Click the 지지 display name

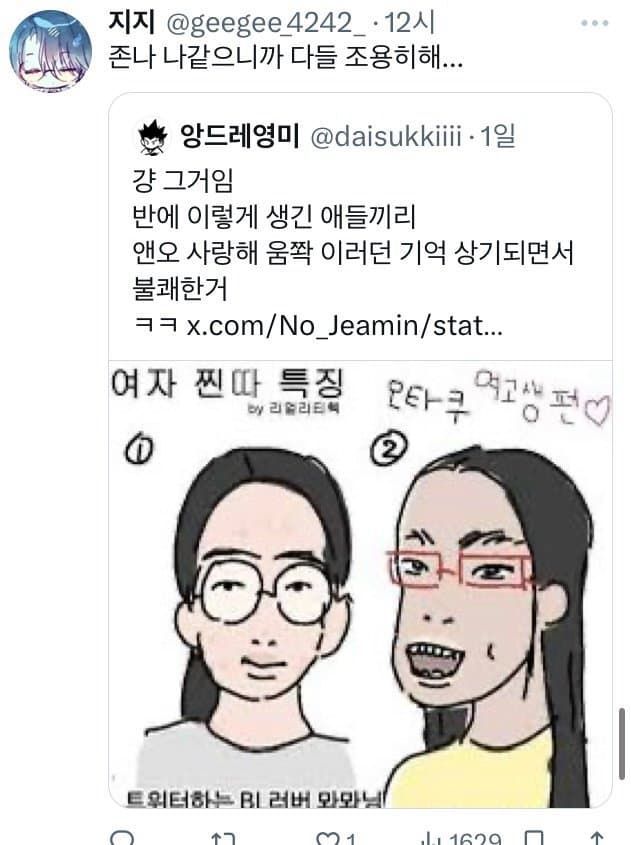tap(132, 23)
